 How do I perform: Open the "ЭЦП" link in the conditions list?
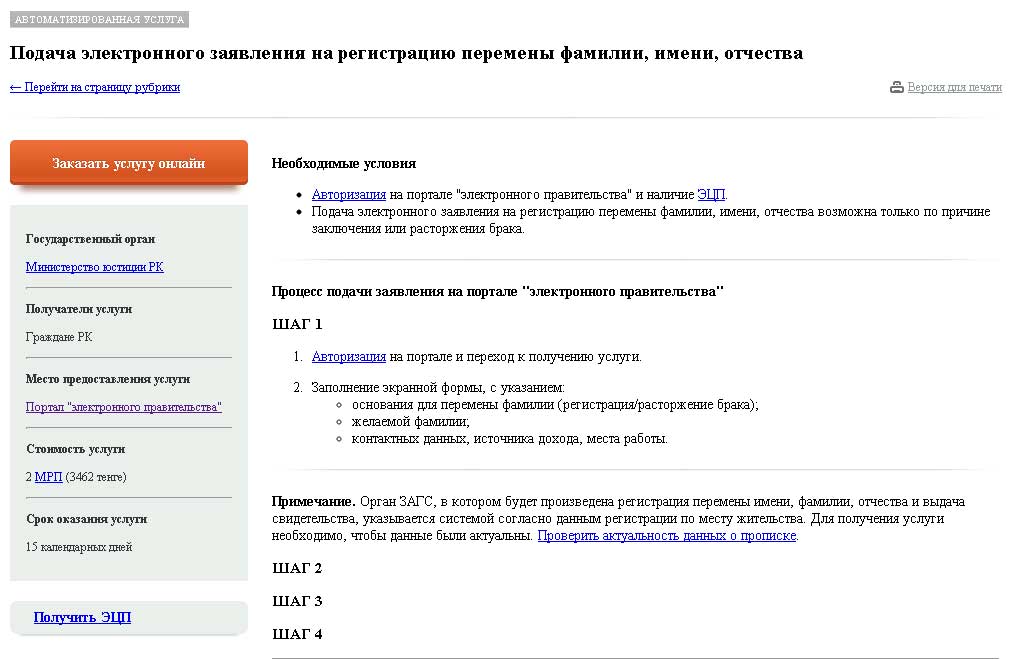[710, 195]
